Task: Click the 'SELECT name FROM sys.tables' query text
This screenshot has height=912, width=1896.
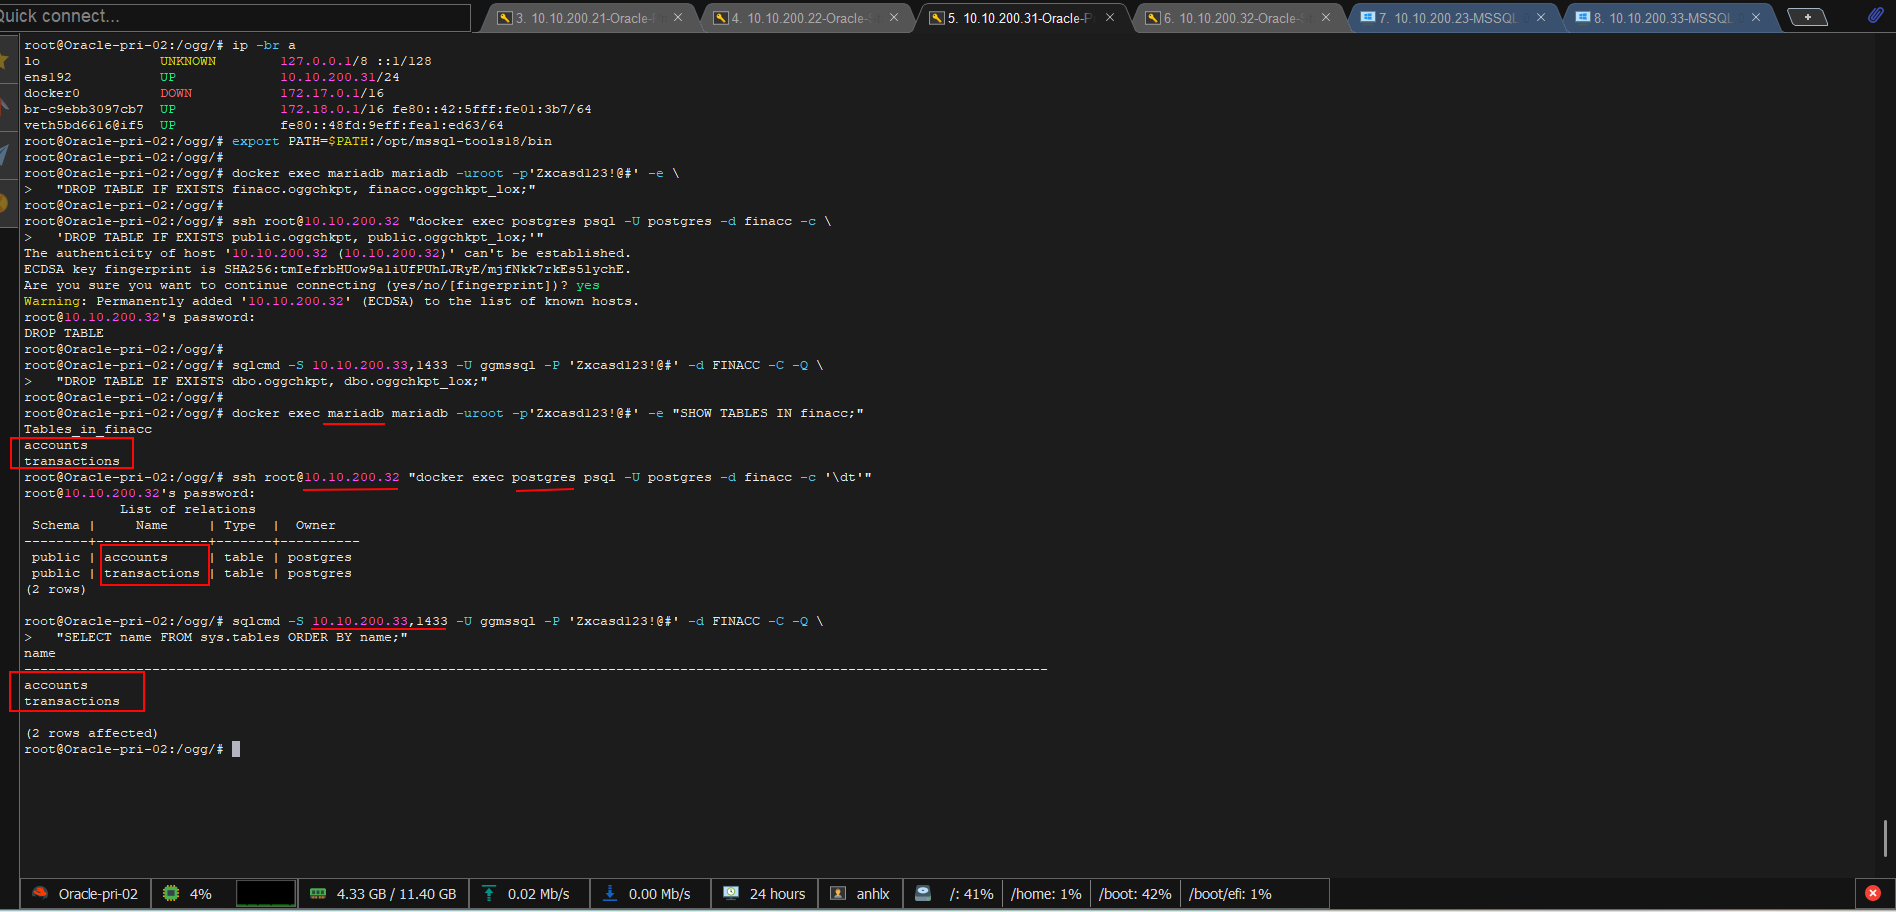Action: 232,637
